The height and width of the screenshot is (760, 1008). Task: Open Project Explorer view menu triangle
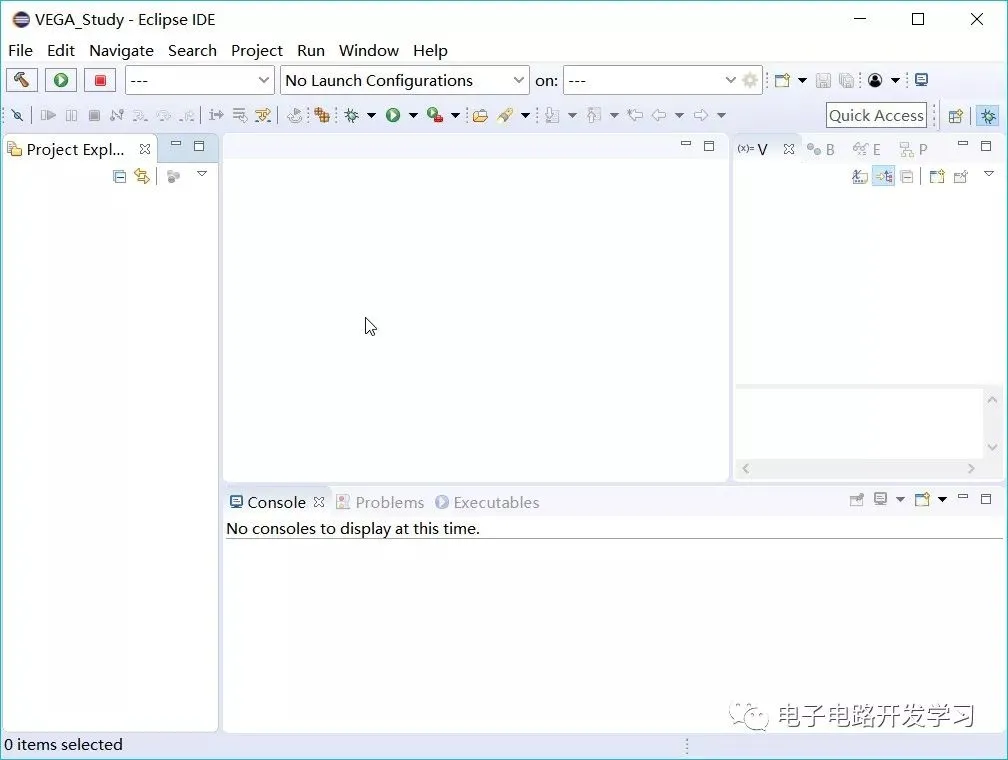[x=202, y=174]
